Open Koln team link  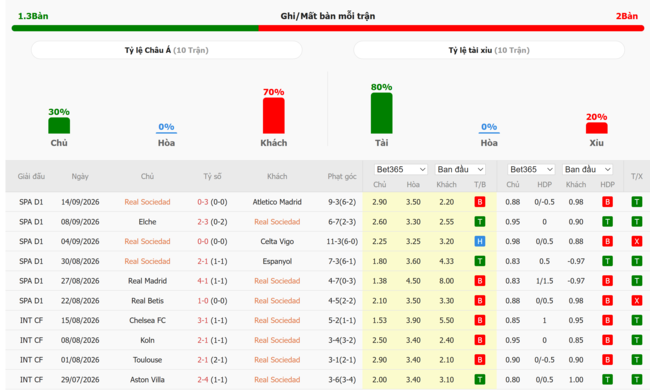pos(147,340)
